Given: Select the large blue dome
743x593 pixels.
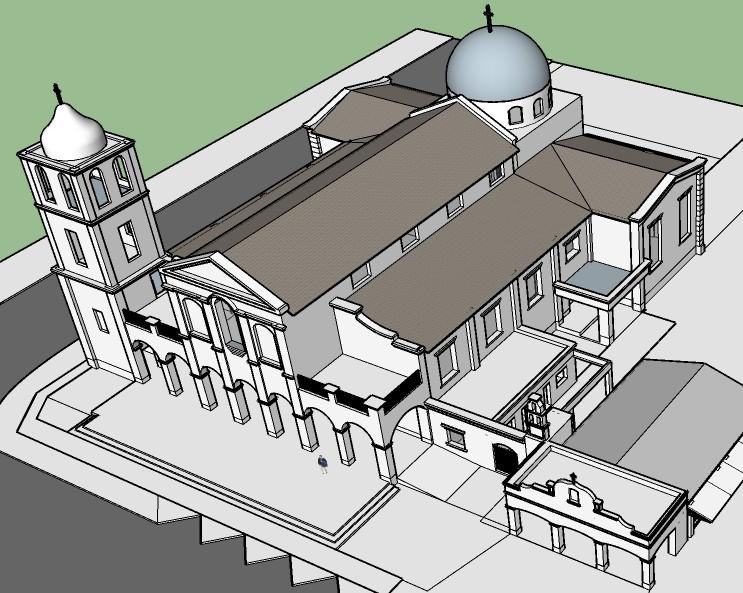Looking at the screenshot, I should click(498, 64).
